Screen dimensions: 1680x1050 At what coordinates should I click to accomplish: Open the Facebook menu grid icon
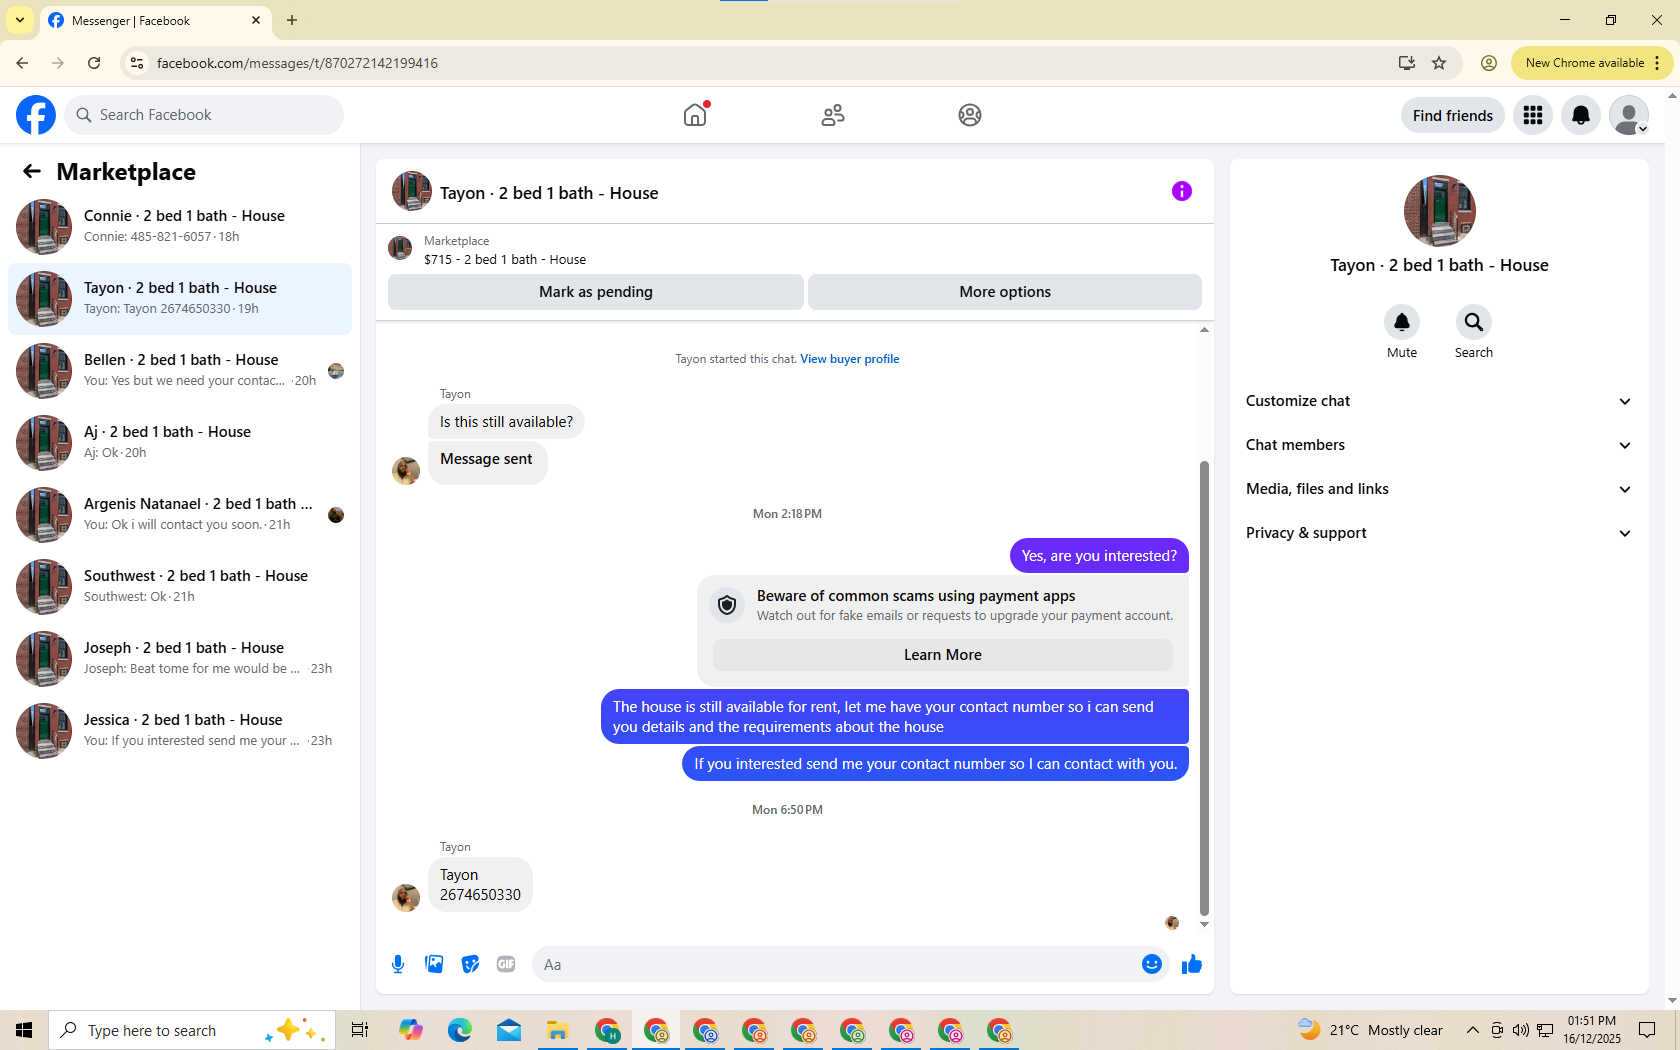1533,115
